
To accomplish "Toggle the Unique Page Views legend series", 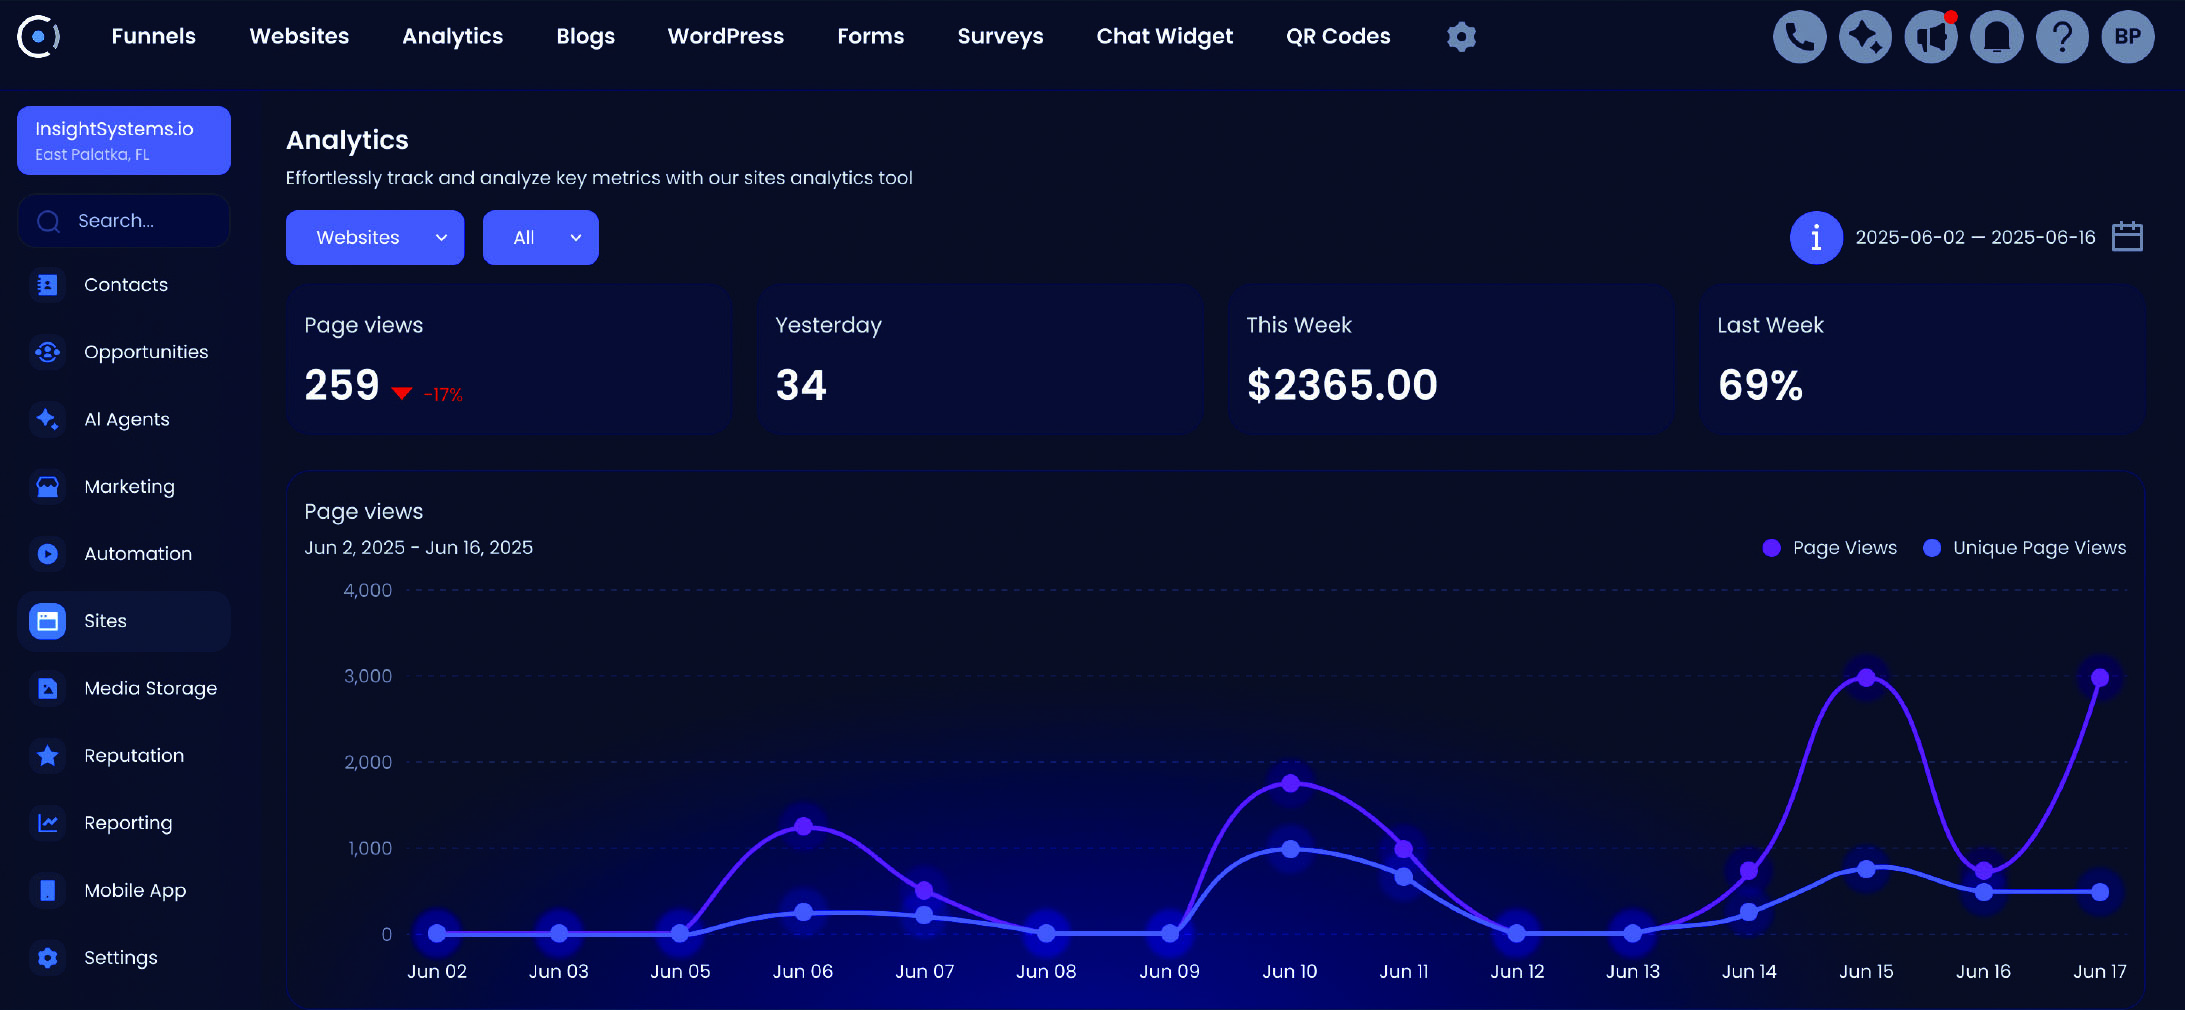I will [2024, 548].
